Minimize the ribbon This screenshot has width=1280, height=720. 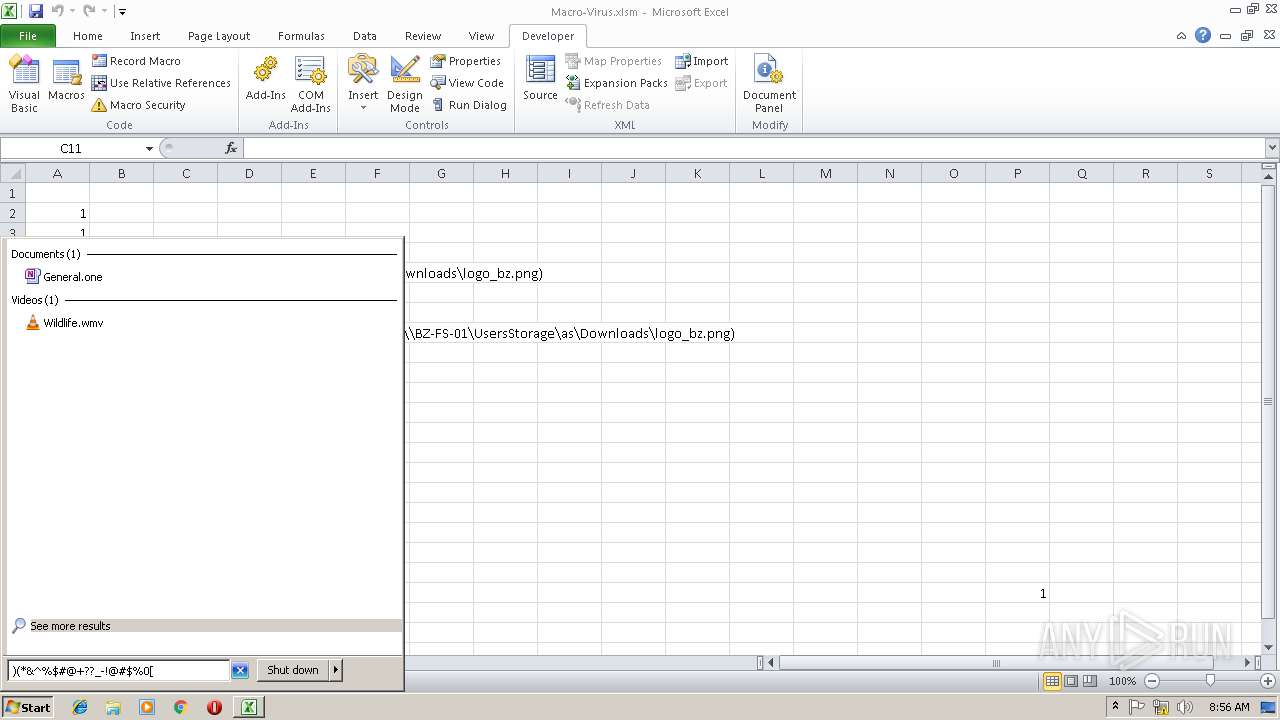1182,35
